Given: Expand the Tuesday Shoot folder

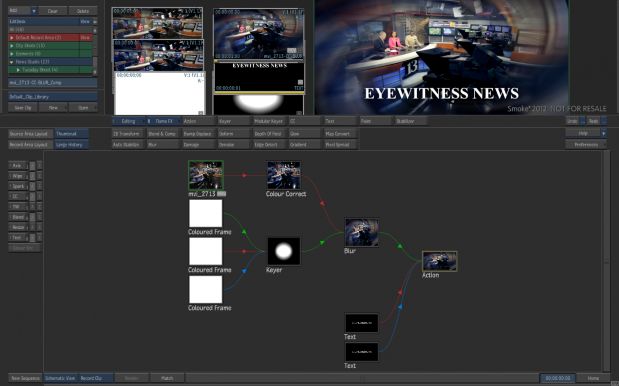Looking at the screenshot, I should coord(18,70).
